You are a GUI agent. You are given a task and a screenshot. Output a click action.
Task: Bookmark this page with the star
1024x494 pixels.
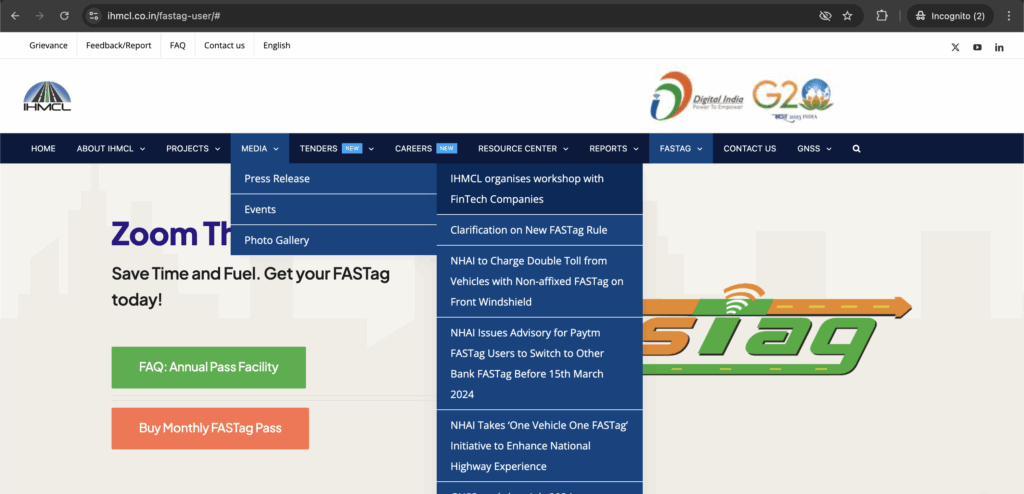[x=847, y=16]
